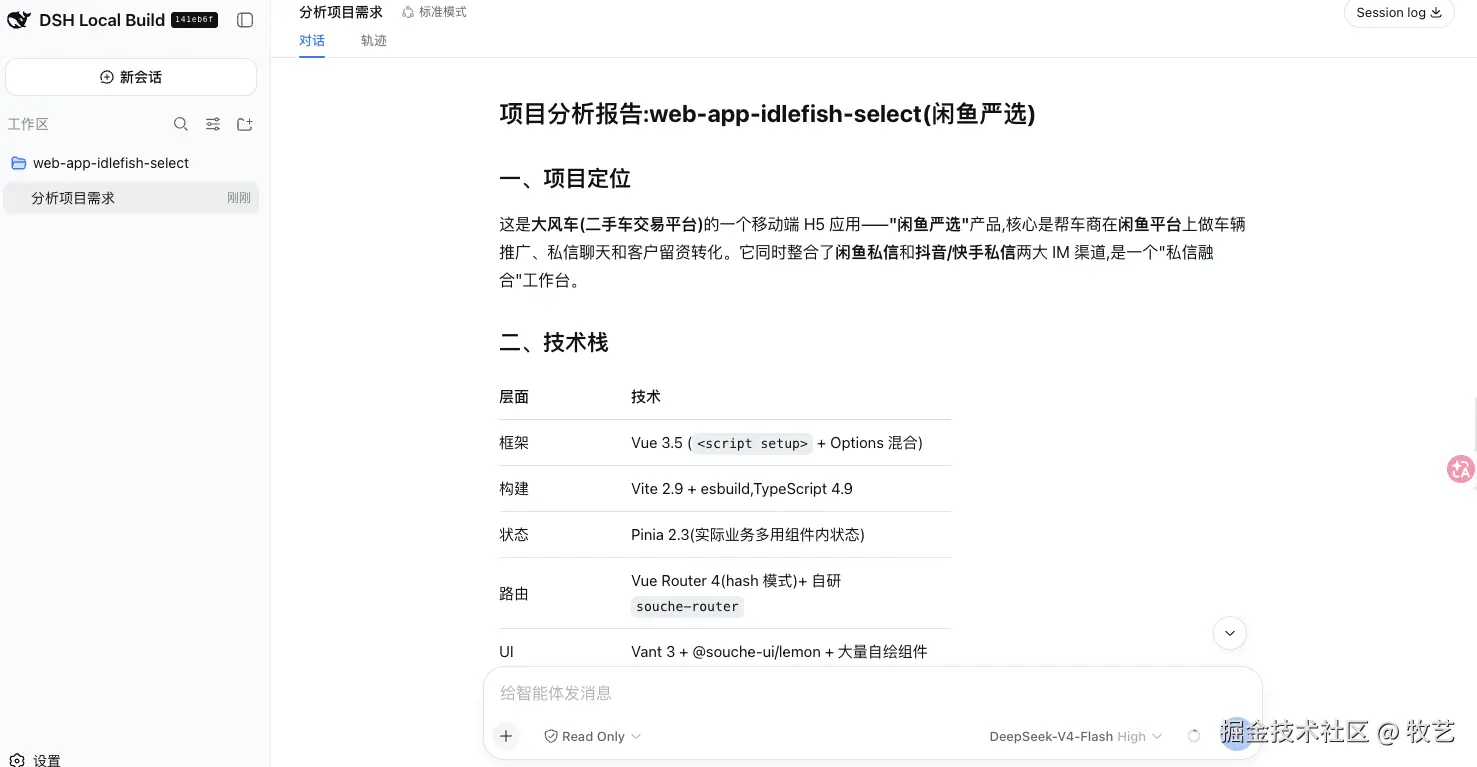
Task: Click the Pinia 2.3 cell
Action: coord(748,535)
